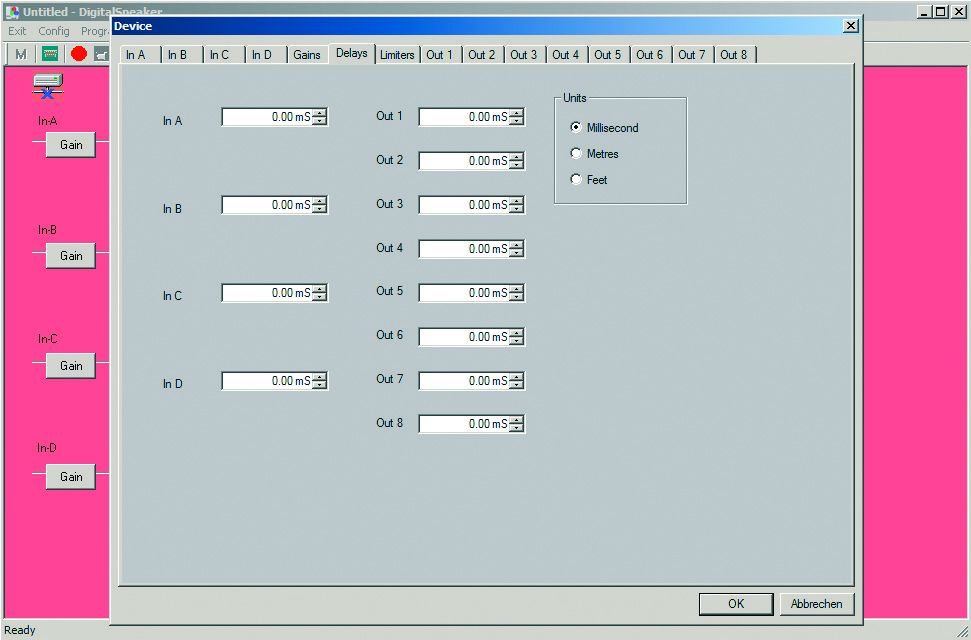Screen dimensions: 971x640
Task: Click the DigitalSpeaker app icon in title bar
Action: [x=12, y=12]
